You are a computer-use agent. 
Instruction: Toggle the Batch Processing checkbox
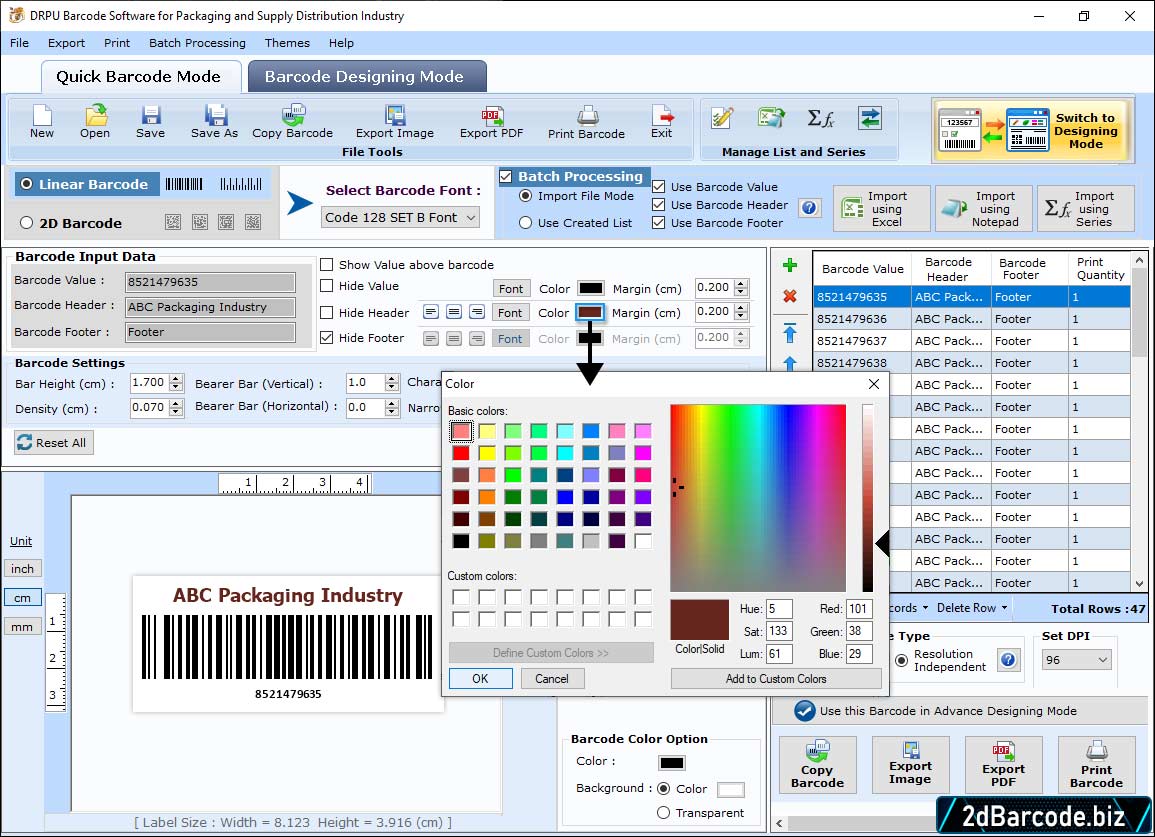coord(505,176)
